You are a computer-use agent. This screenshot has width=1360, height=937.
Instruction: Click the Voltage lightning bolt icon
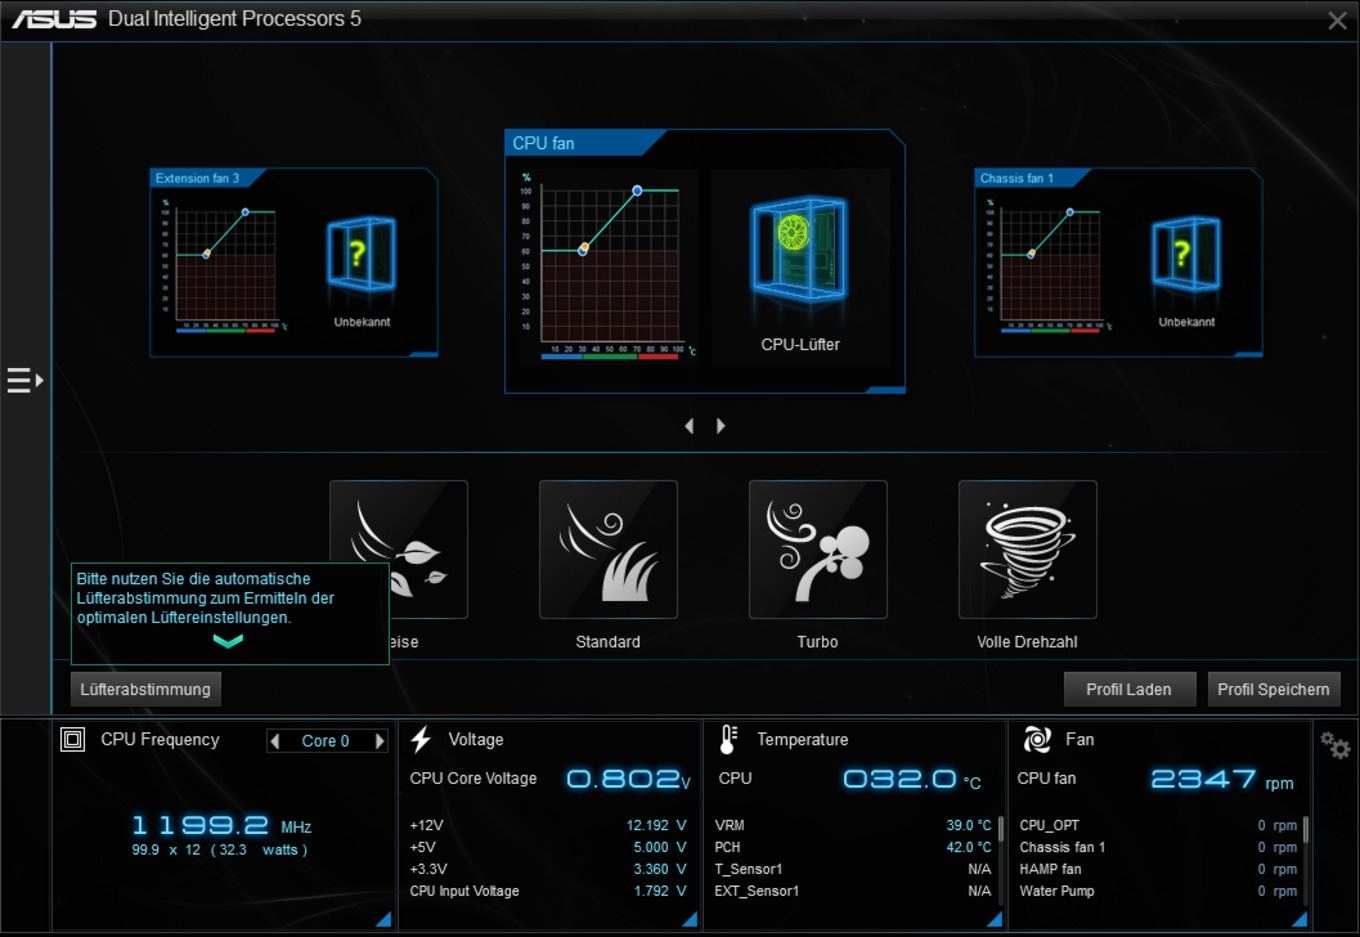pyautogui.click(x=421, y=740)
